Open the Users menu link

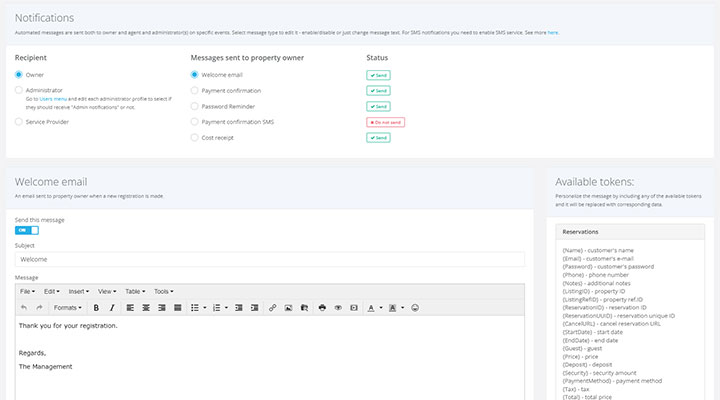(x=53, y=99)
